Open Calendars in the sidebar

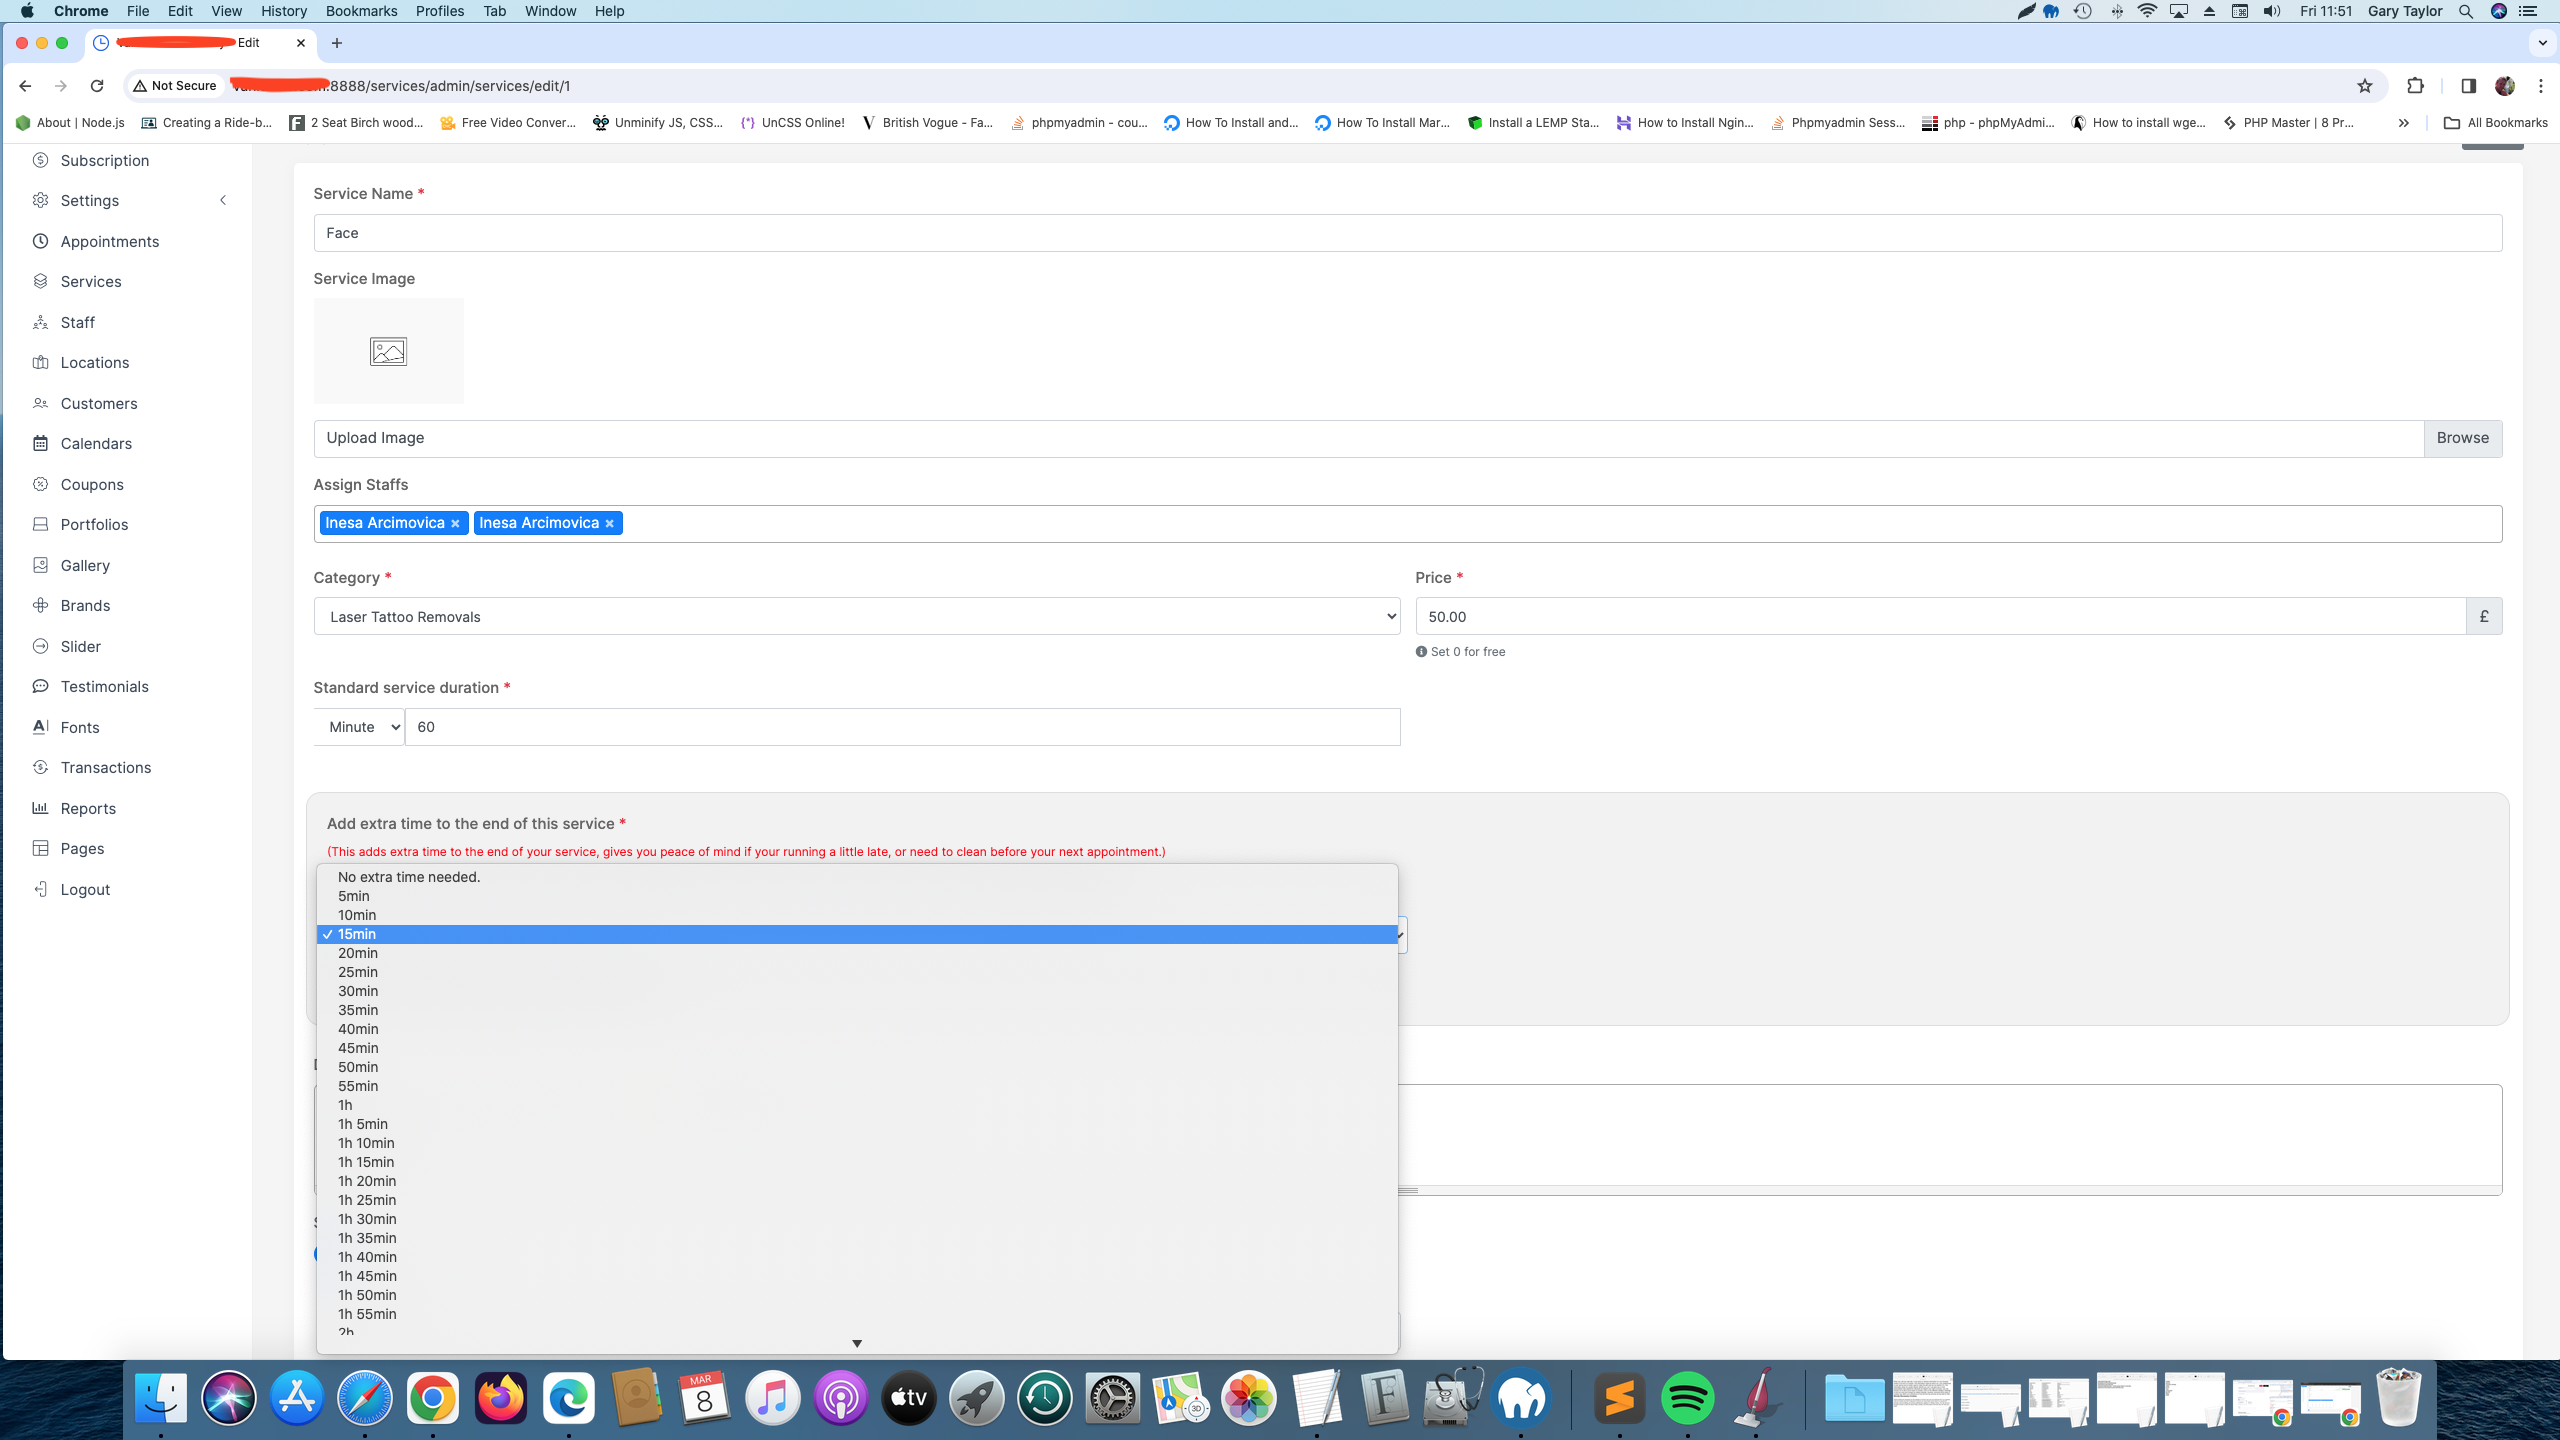click(x=95, y=443)
